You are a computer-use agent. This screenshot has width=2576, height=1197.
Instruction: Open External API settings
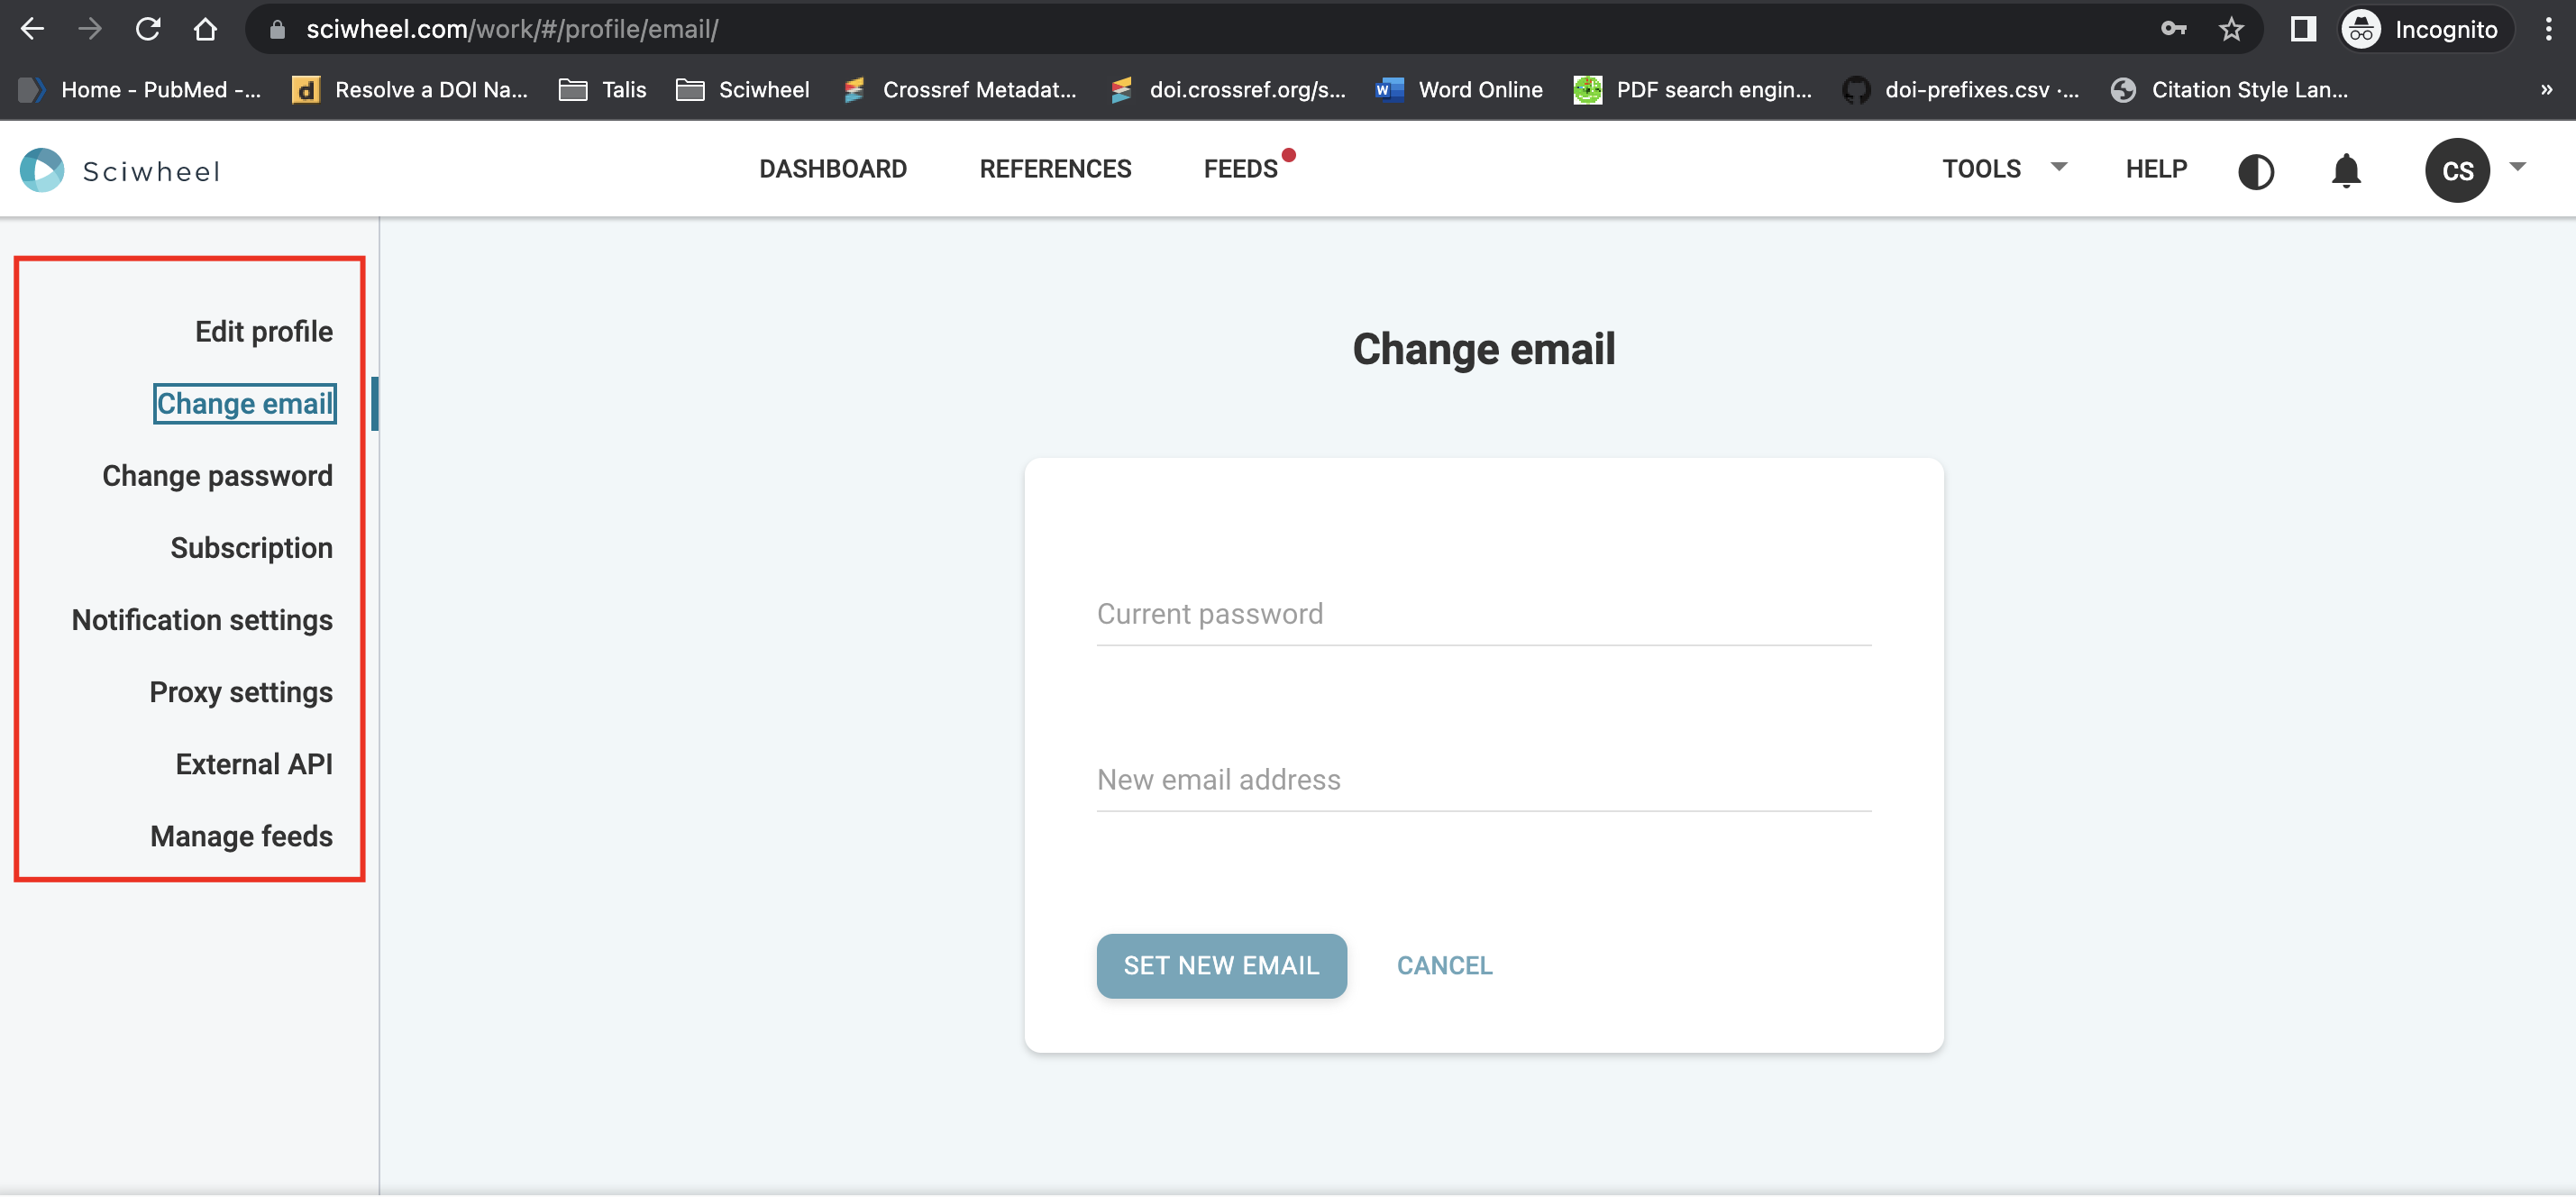(x=254, y=764)
